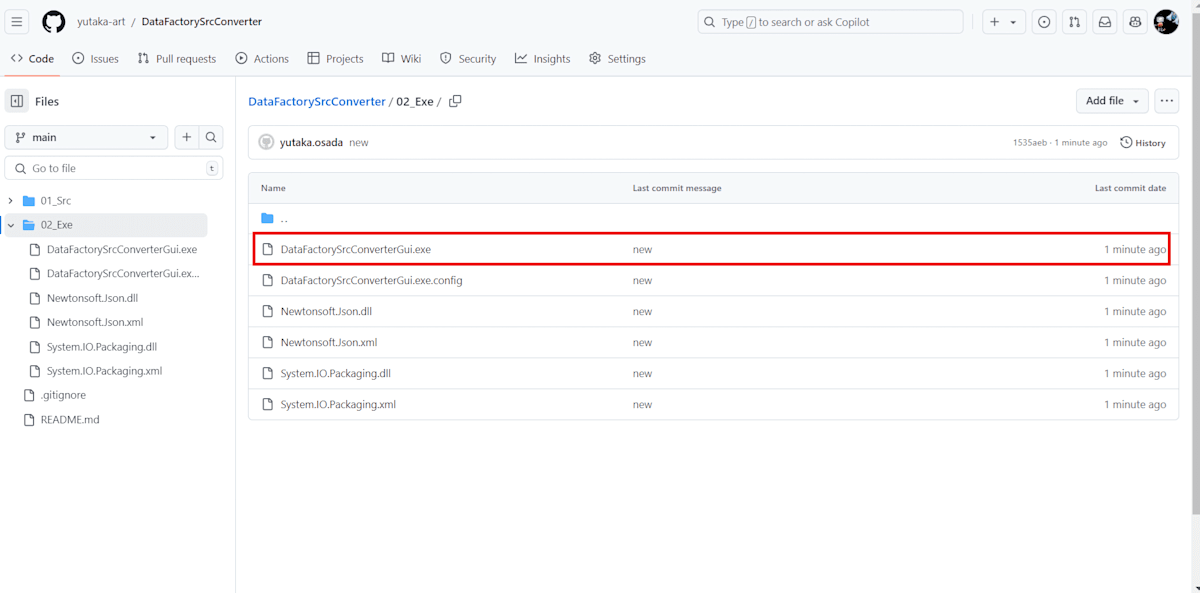Add a file with the plus icon in sidebar
This screenshot has width=1200, height=593.
click(x=186, y=137)
